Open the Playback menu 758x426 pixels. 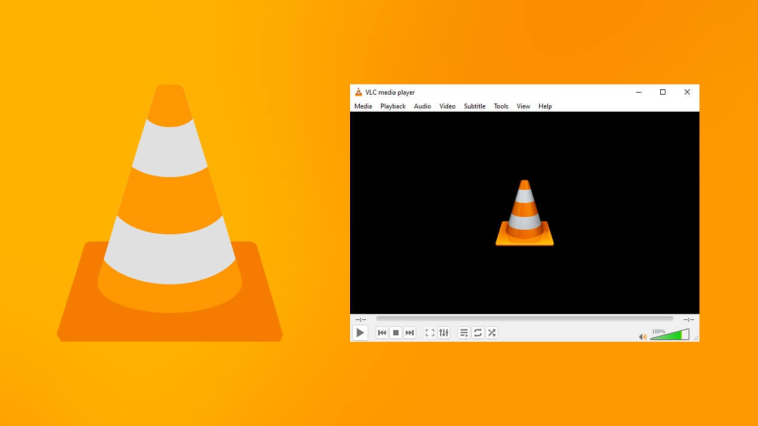coord(393,106)
